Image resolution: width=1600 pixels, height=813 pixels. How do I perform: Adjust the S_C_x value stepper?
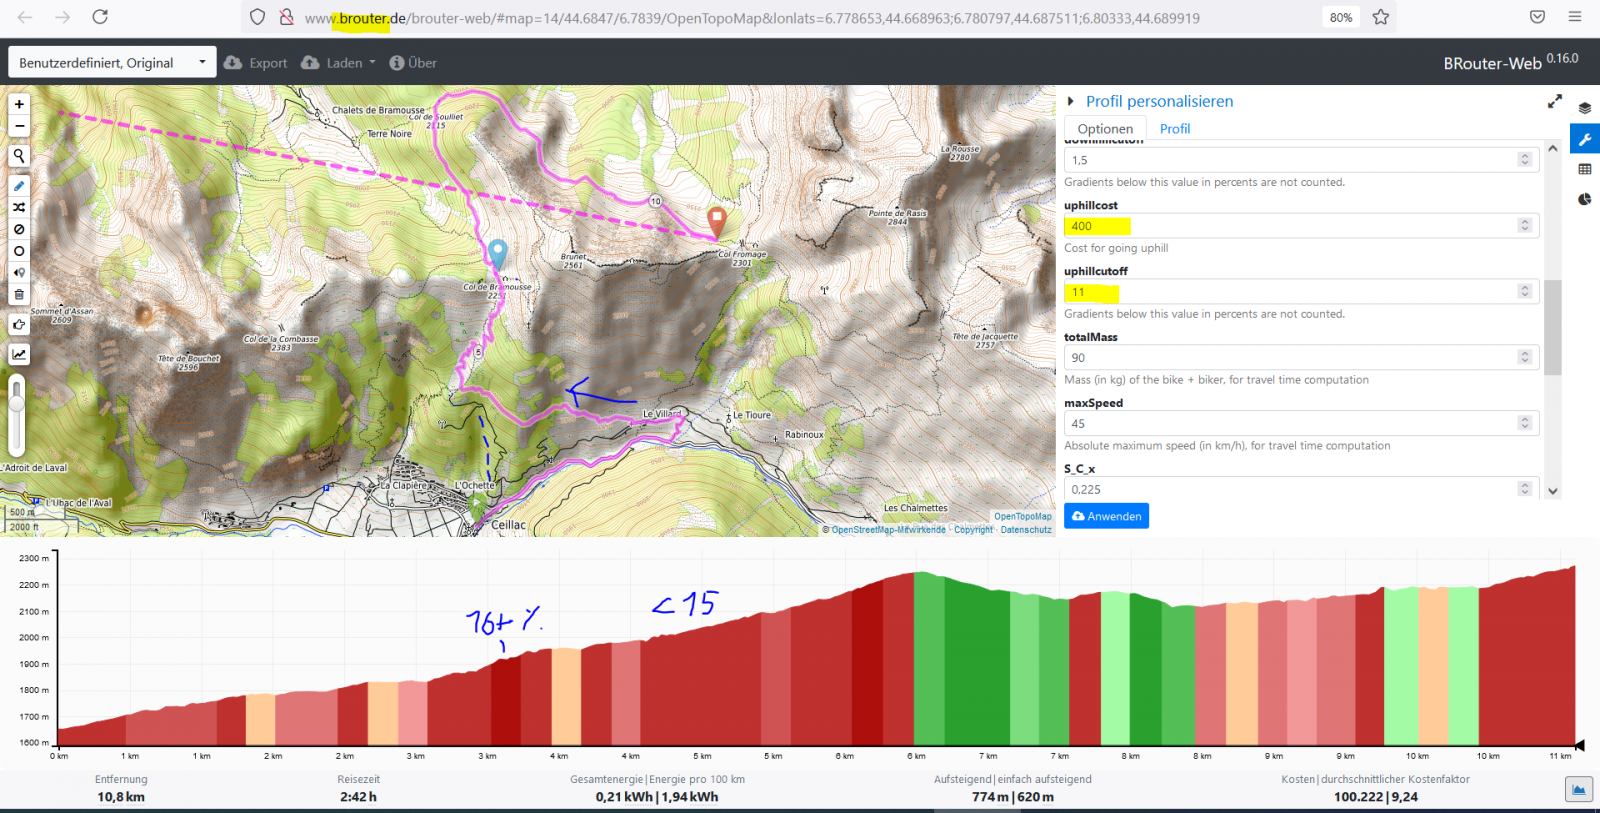[x=1525, y=490]
